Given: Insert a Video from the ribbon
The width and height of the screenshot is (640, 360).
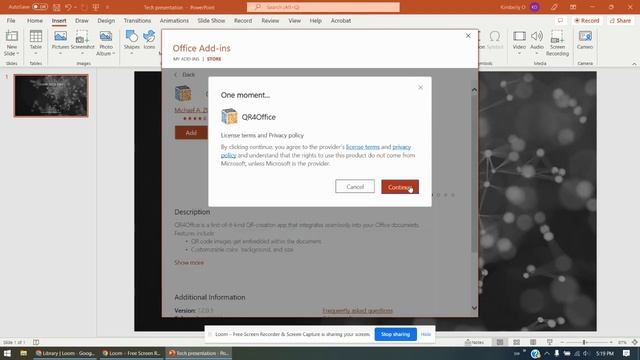Looking at the screenshot, I should coord(519,37).
